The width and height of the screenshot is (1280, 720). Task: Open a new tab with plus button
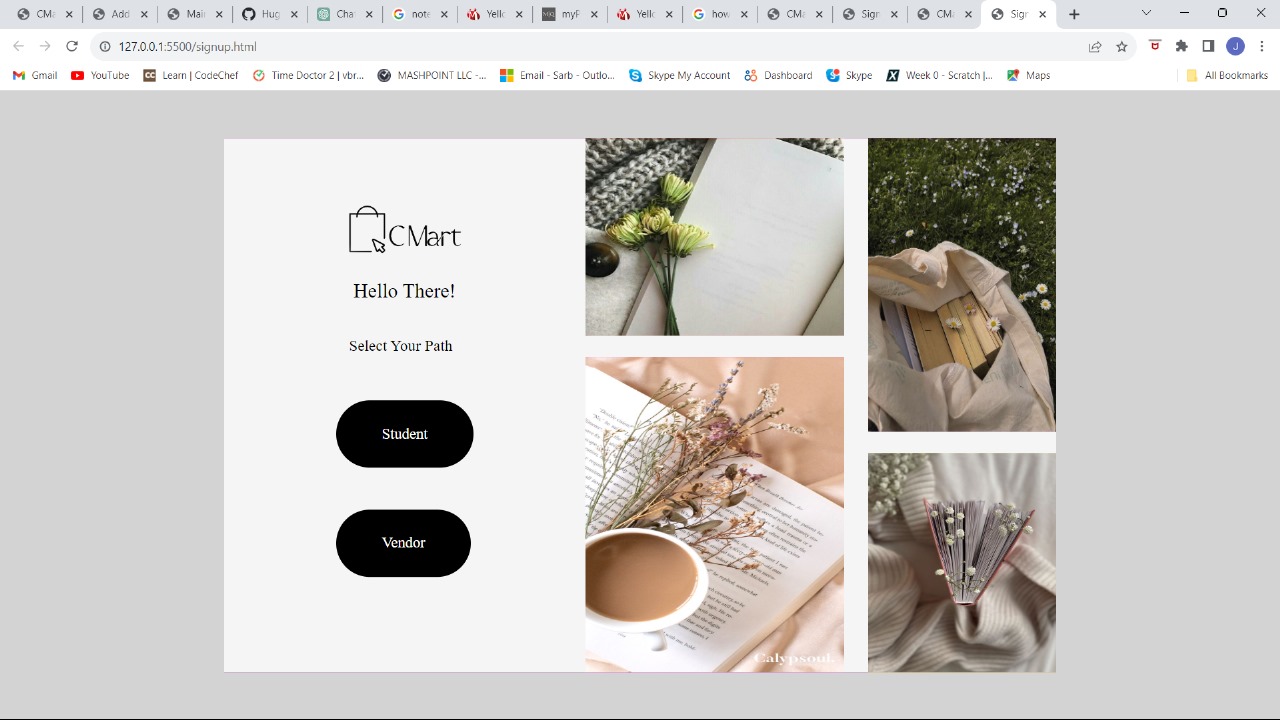(x=1074, y=14)
